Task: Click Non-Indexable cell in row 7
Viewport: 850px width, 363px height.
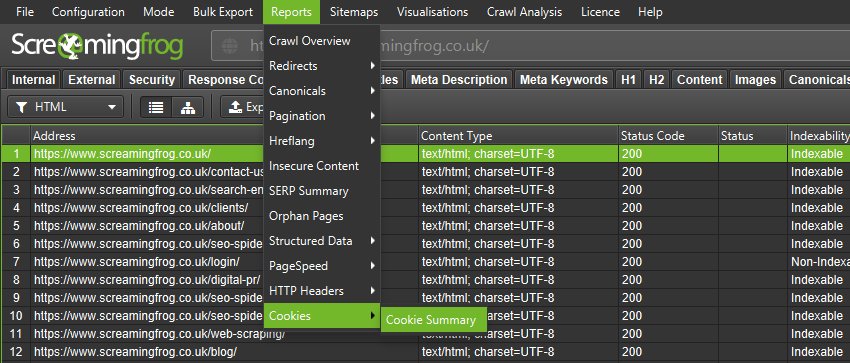Action: coord(819,262)
